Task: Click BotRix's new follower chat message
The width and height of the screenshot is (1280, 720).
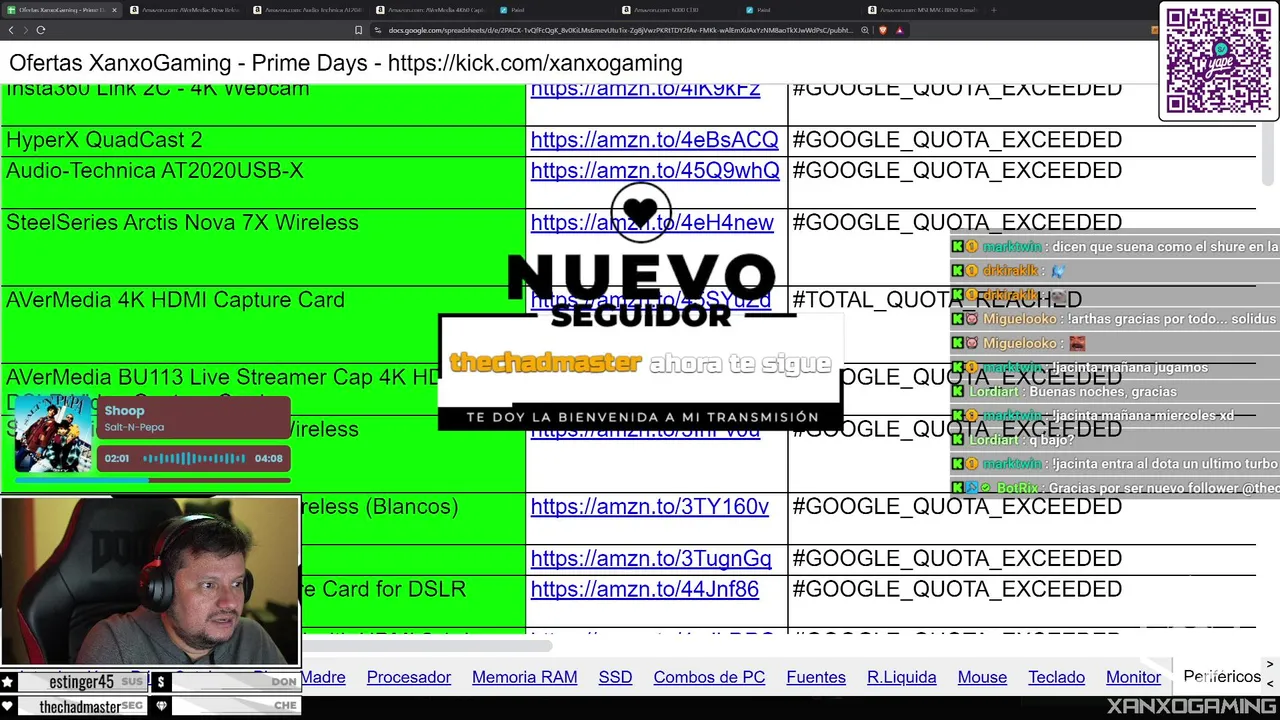Action: [x=1115, y=488]
